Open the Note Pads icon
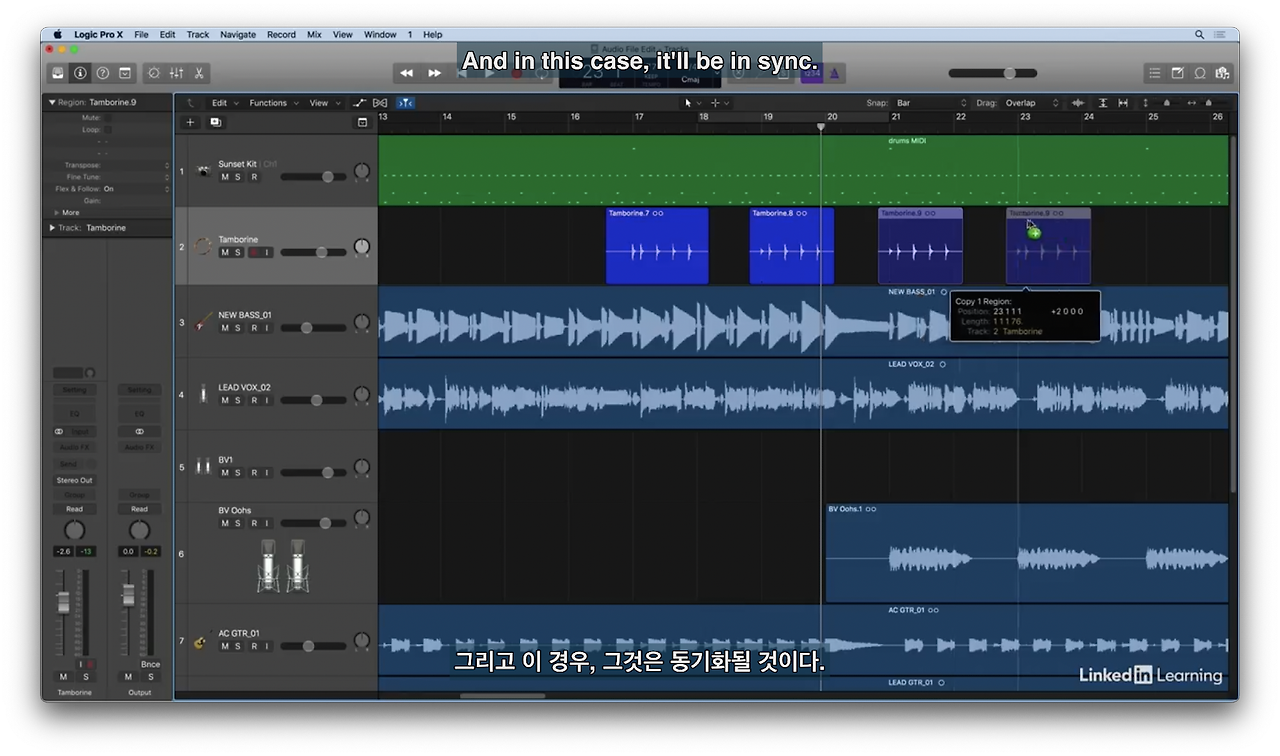The height and width of the screenshot is (756, 1280). click(1177, 73)
